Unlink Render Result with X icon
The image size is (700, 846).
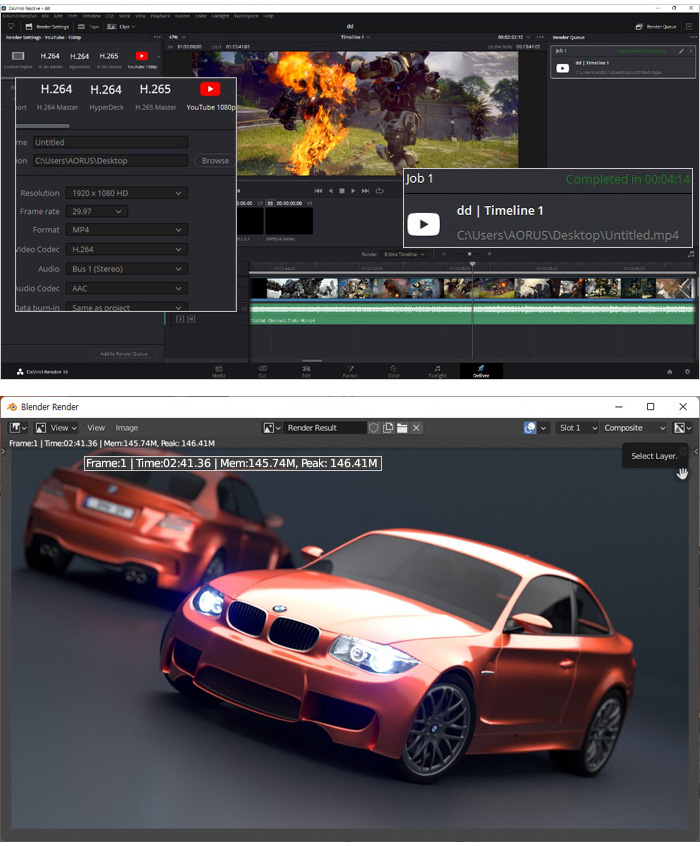click(416, 428)
